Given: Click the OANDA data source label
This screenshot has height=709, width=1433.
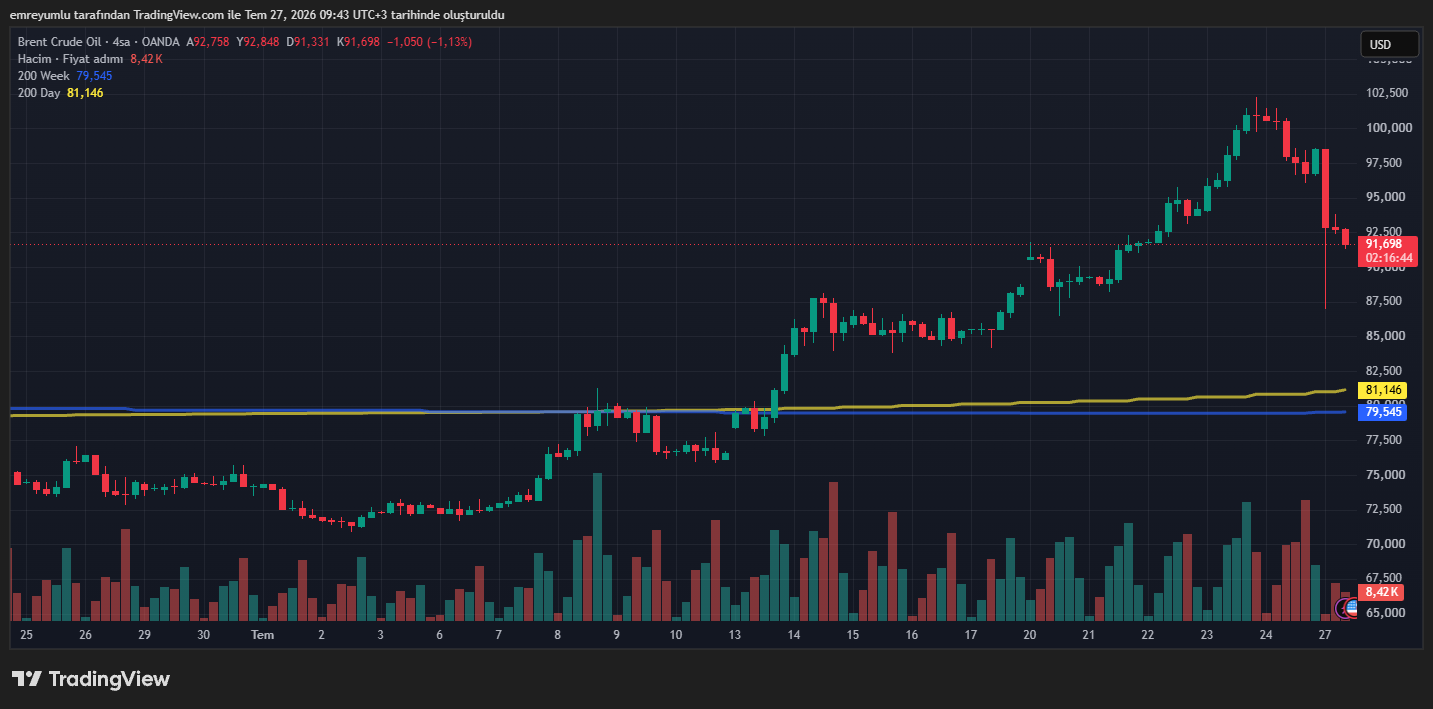Looking at the screenshot, I should 160,42.
